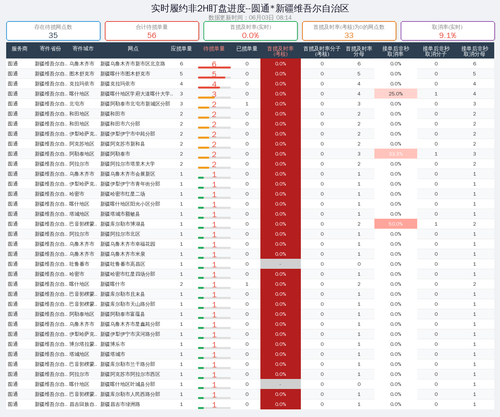Viewport: 500px width, 417px height.
Task: Click the 接单后非秒取消率 column header
Action: [395, 51]
